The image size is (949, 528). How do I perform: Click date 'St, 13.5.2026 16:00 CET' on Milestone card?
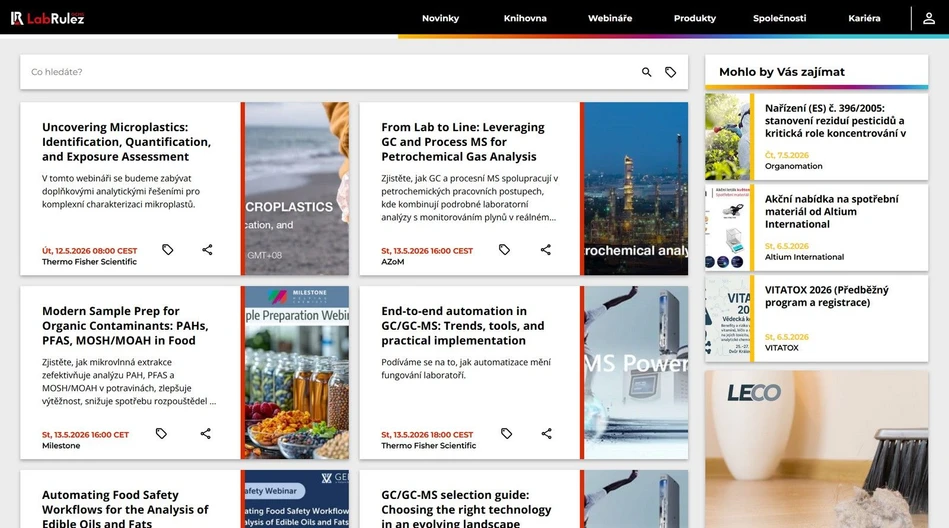pyautogui.click(x=85, y=435)
